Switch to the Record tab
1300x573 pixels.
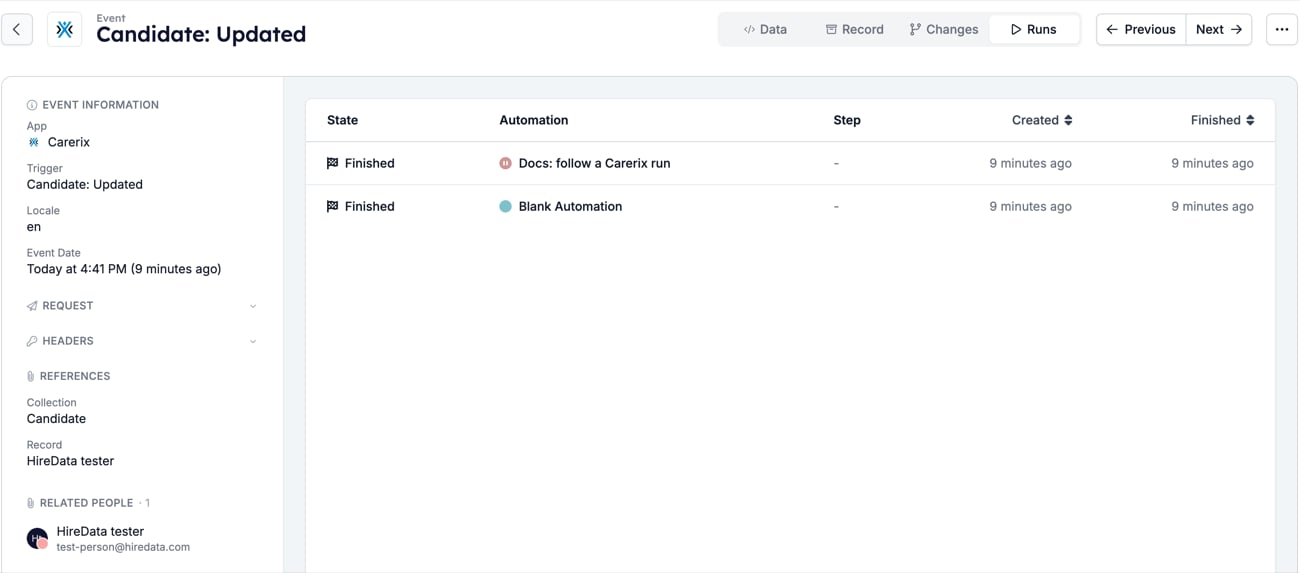854,29
